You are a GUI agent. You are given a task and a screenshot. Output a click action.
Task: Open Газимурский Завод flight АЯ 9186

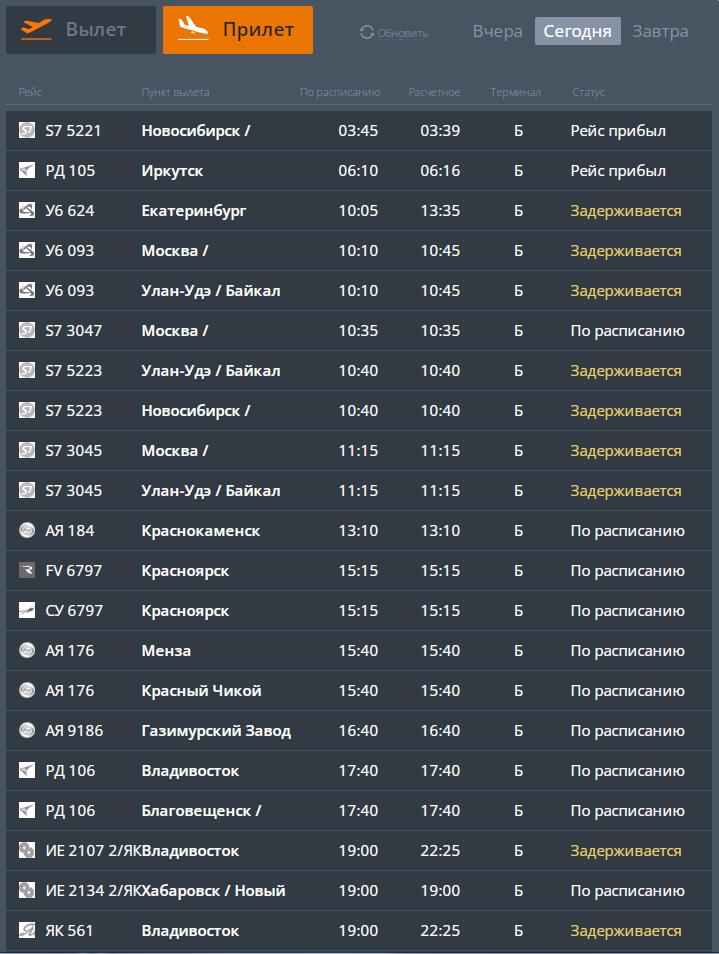coord(359,730)
